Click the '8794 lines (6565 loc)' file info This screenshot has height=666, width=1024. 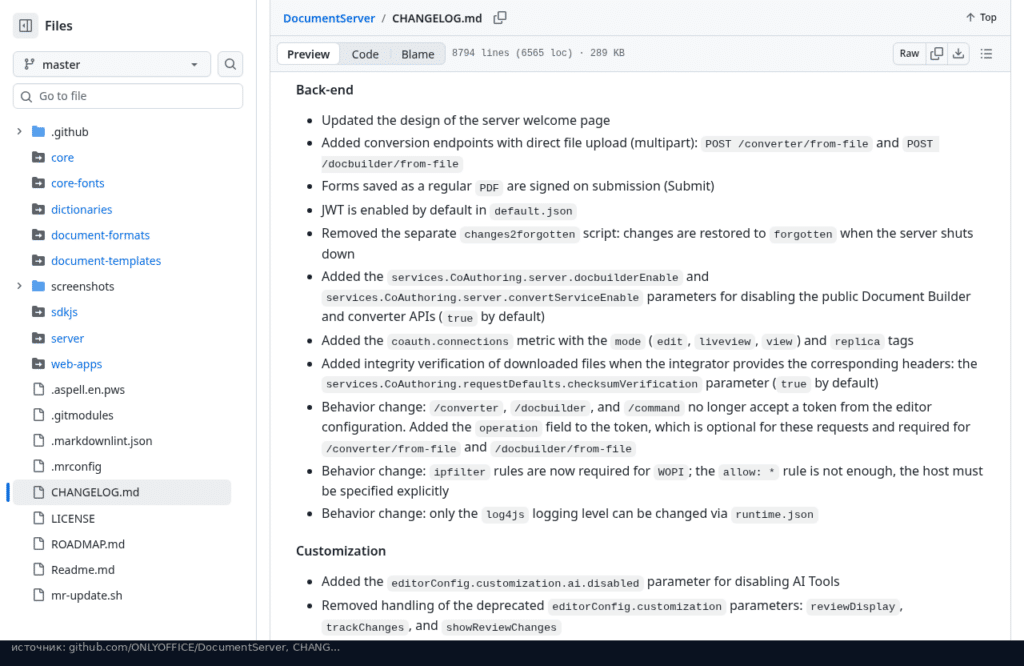click(512, 53)
